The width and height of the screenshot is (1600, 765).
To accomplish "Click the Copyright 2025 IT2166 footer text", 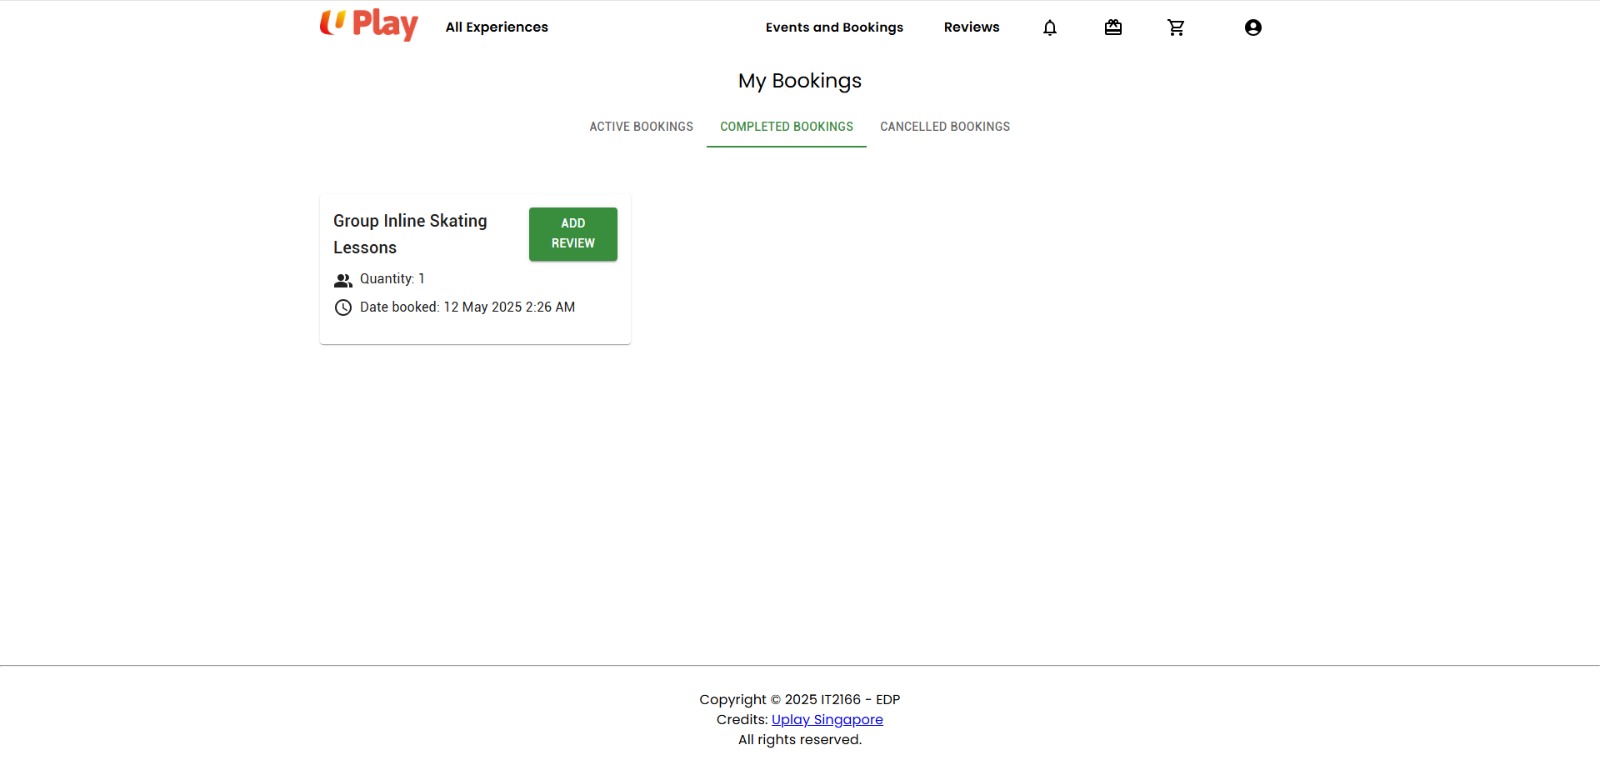I will point(799,700).
